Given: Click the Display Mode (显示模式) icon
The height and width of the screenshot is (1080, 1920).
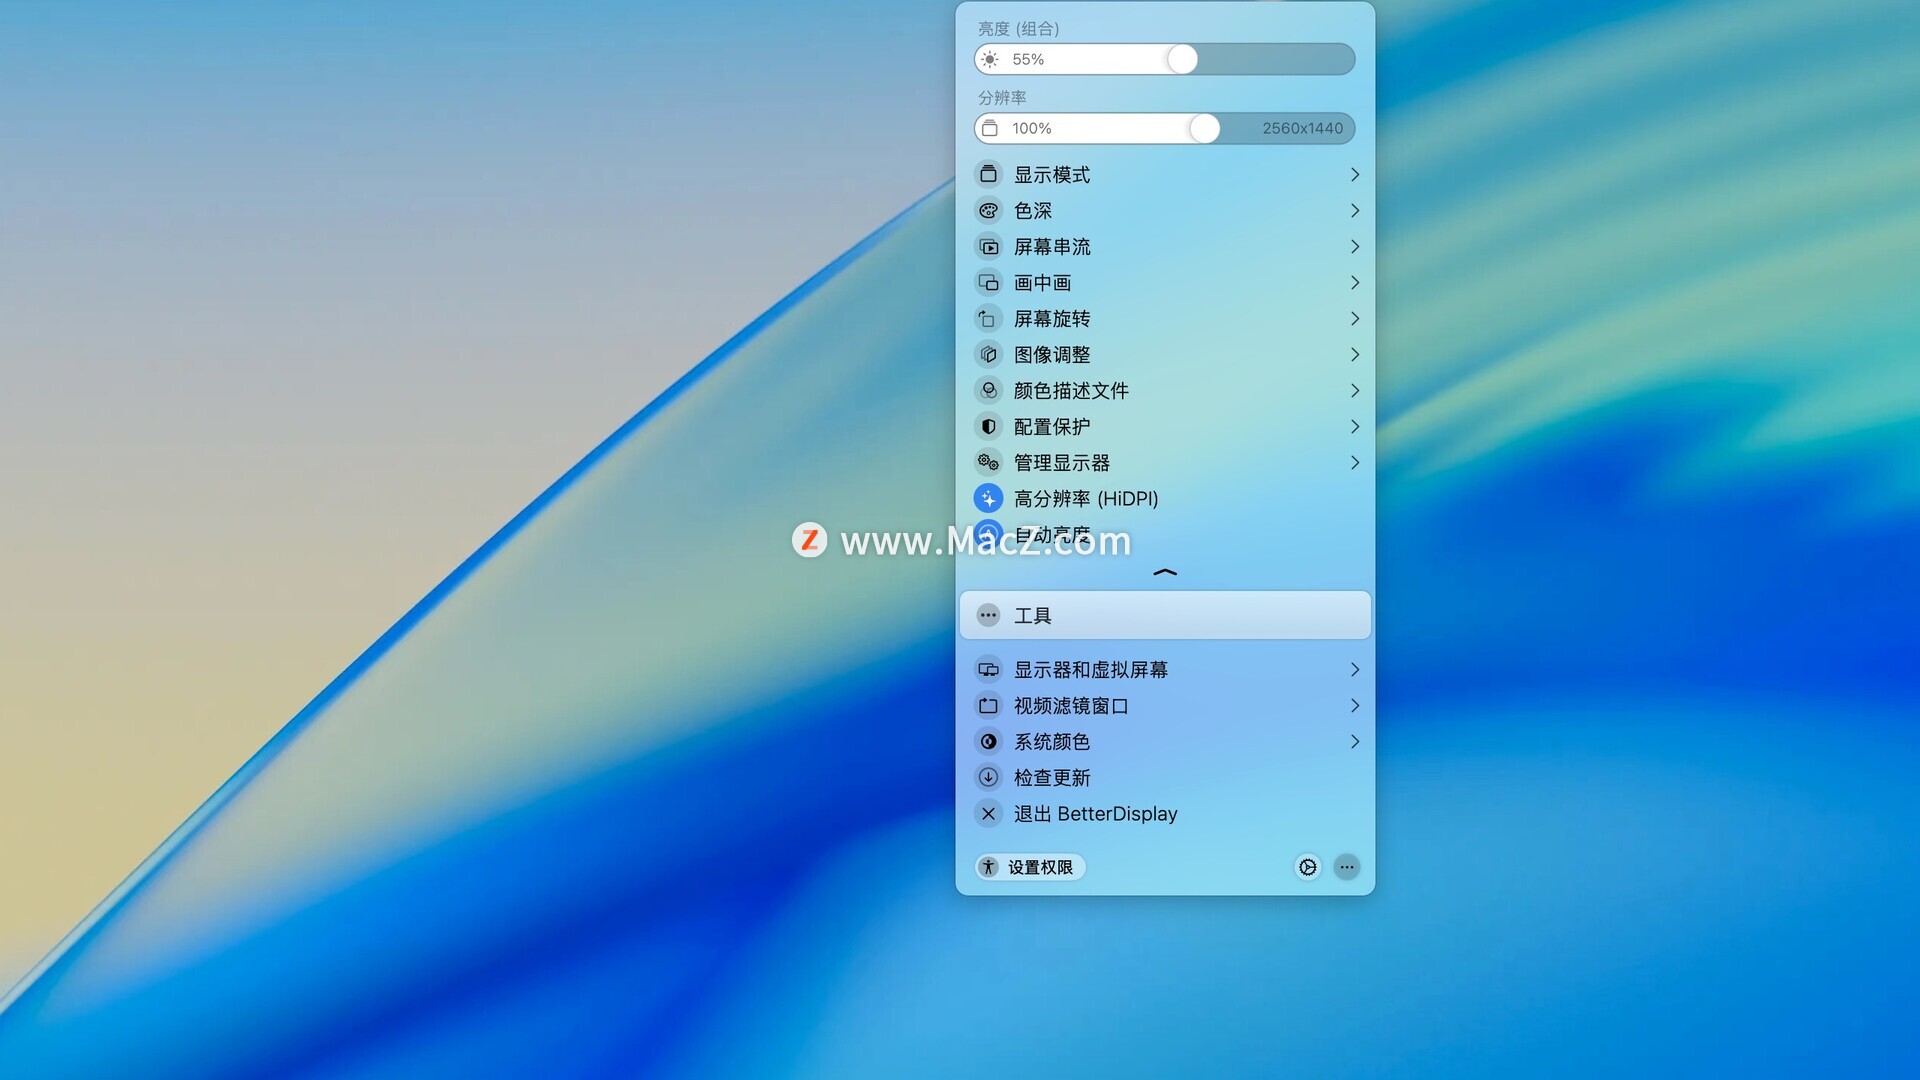Looking at the screenshot, I should click(x=988, y=174).
